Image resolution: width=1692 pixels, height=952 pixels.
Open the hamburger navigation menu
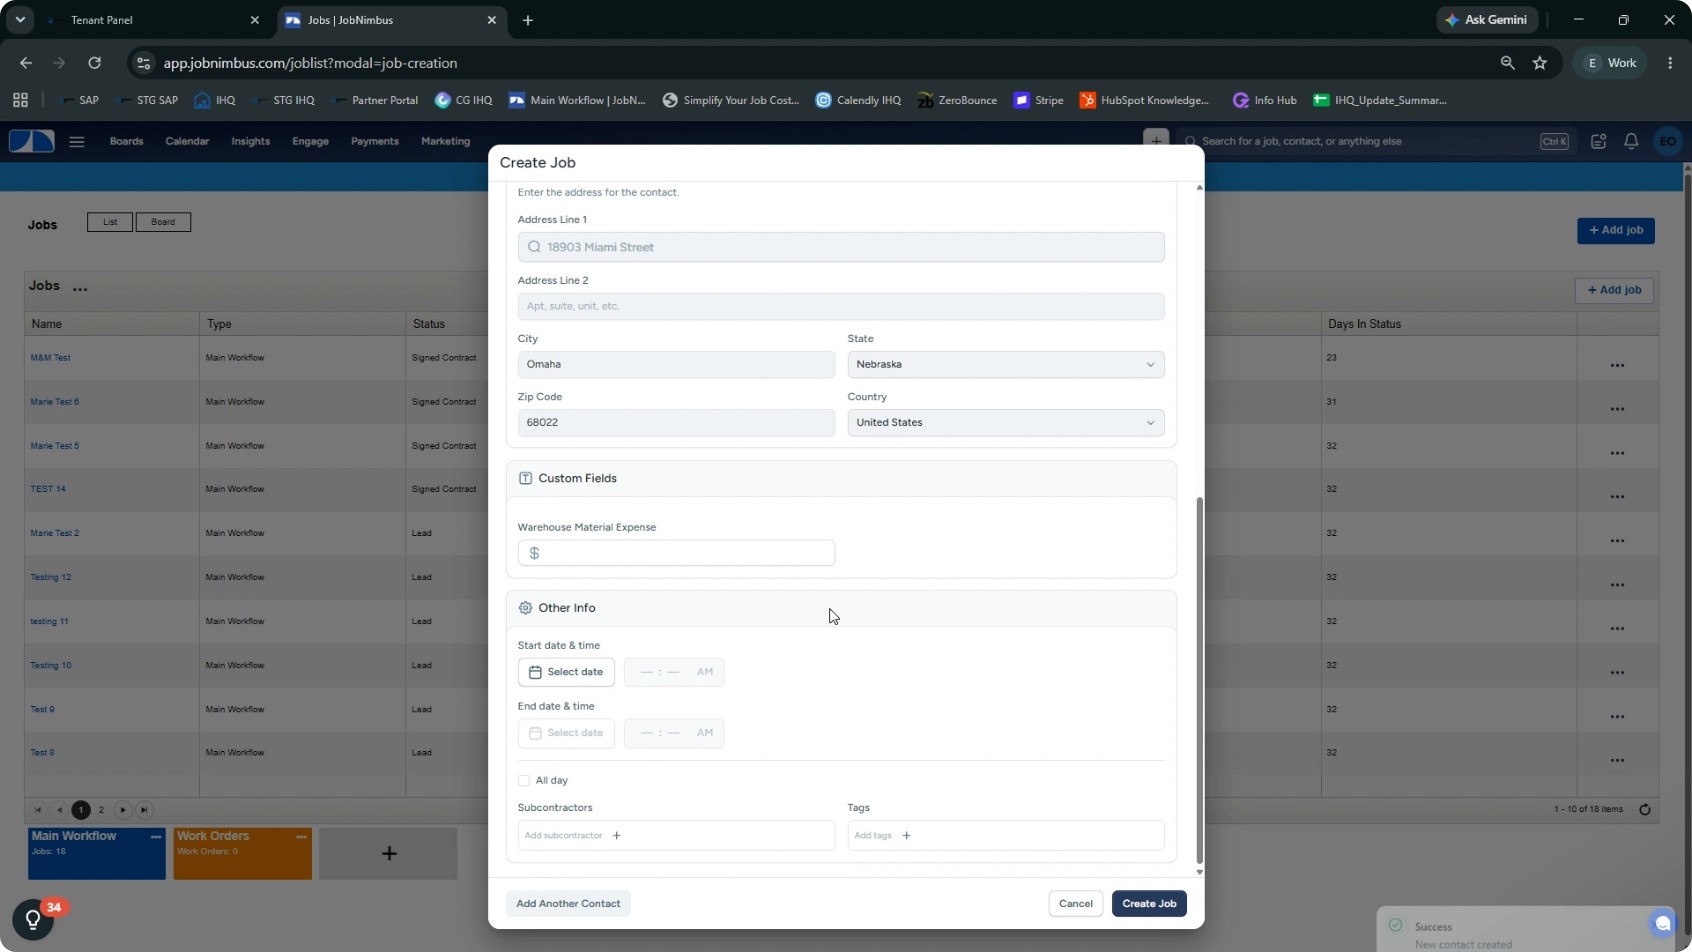77,142
